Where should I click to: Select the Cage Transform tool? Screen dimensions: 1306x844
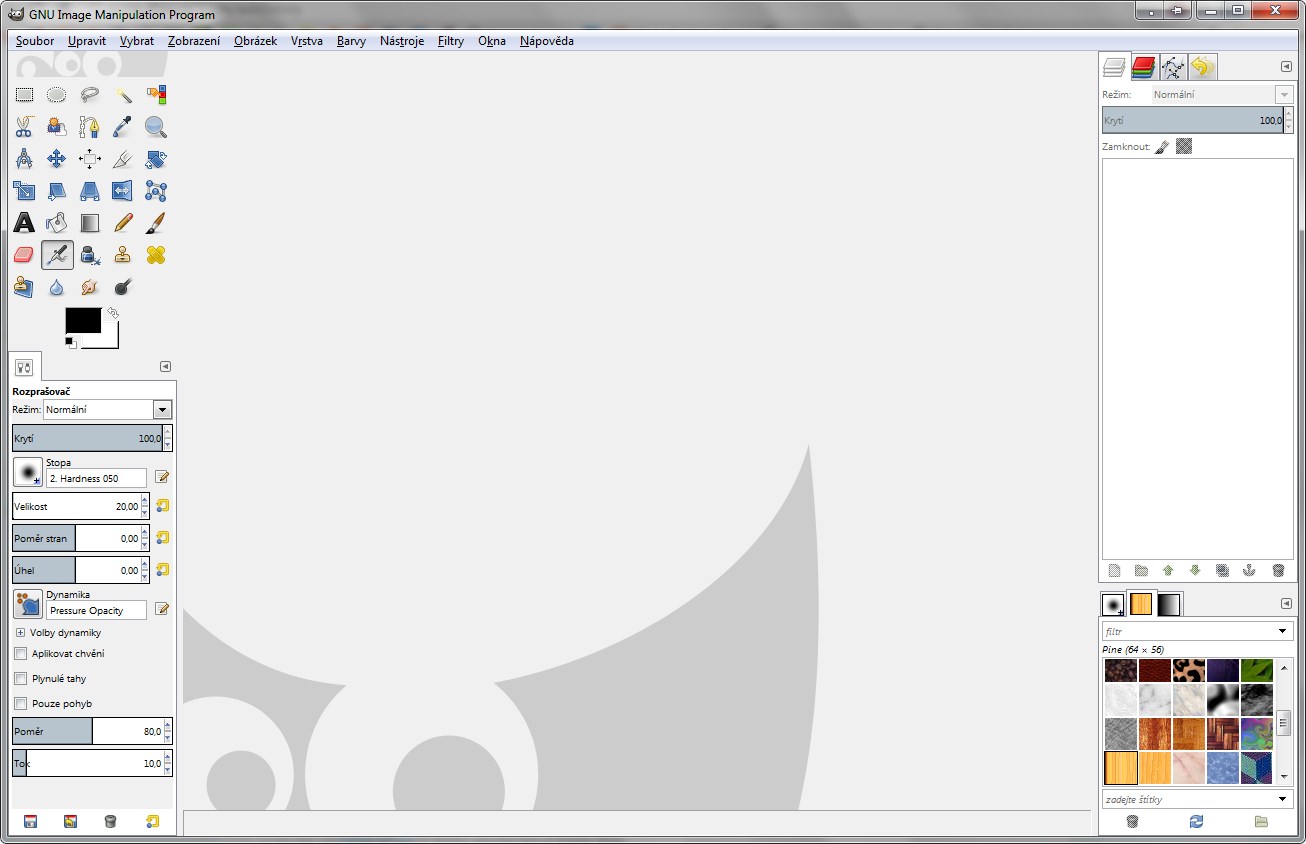156,191
